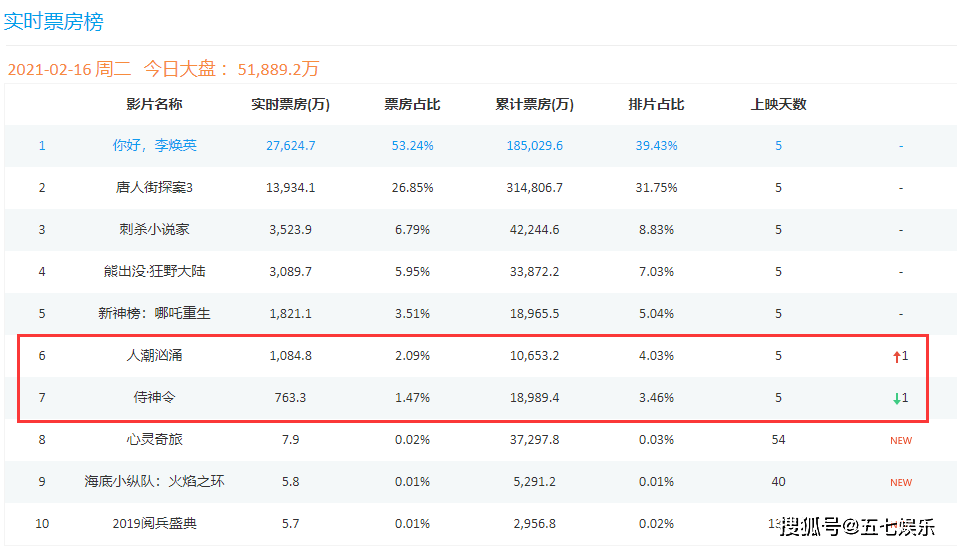Open the film 唐人街探案3
The image size is (957, 548).
tap(154, 187)
